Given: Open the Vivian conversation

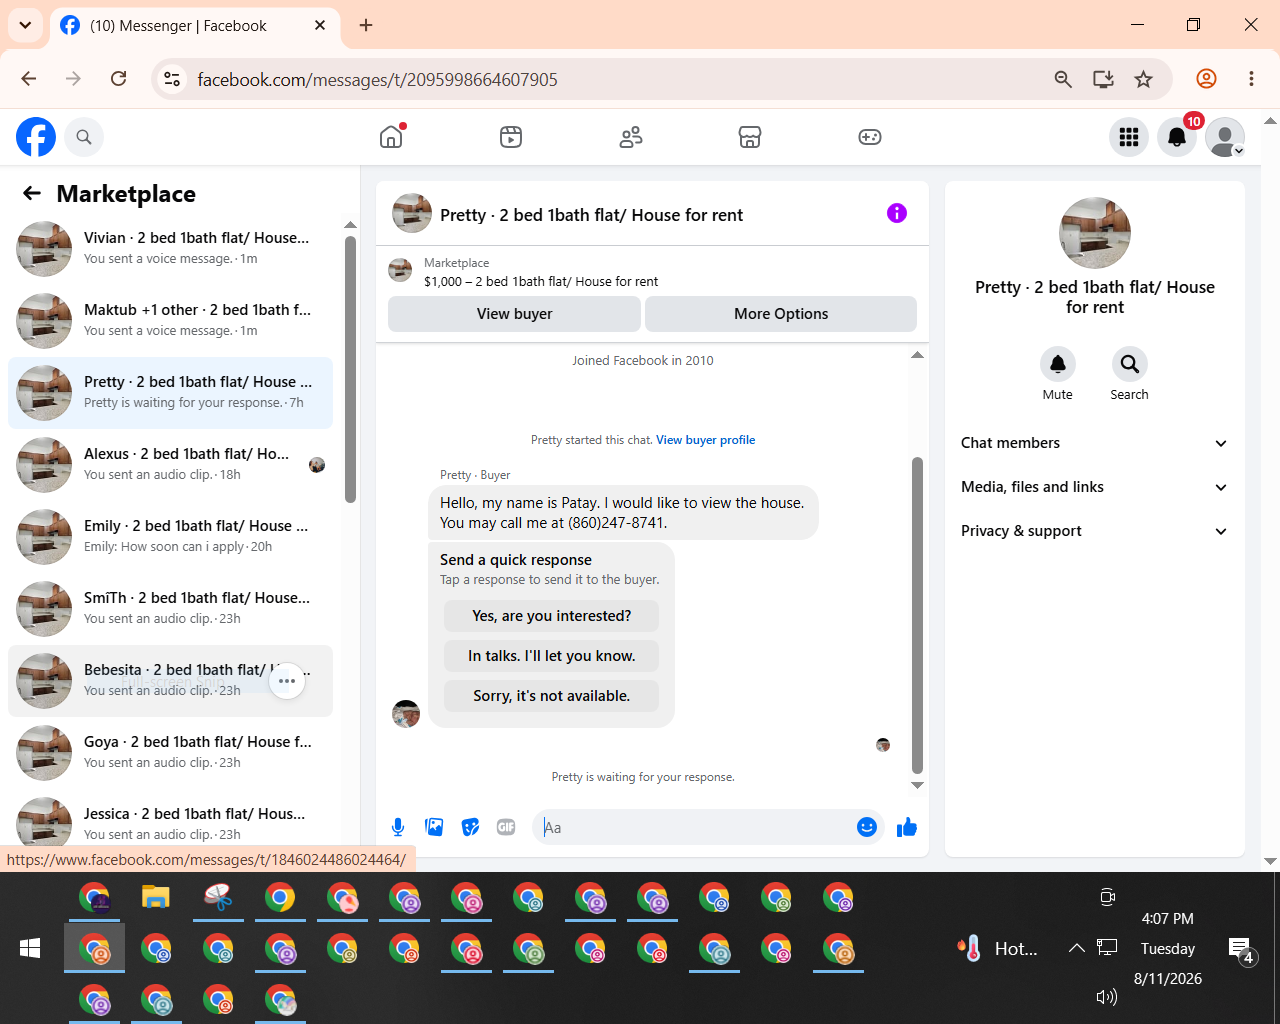Looking at the screenshot, I should (170, 249).
